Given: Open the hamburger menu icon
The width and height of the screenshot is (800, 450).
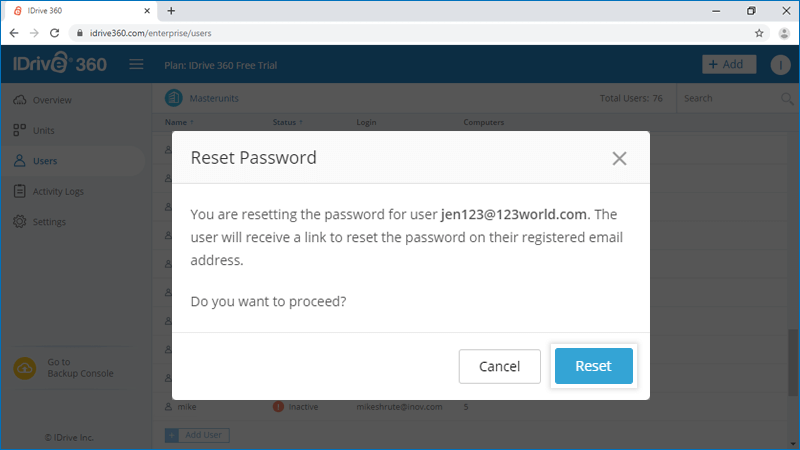Looking at the screenshot, I should 136,64.
